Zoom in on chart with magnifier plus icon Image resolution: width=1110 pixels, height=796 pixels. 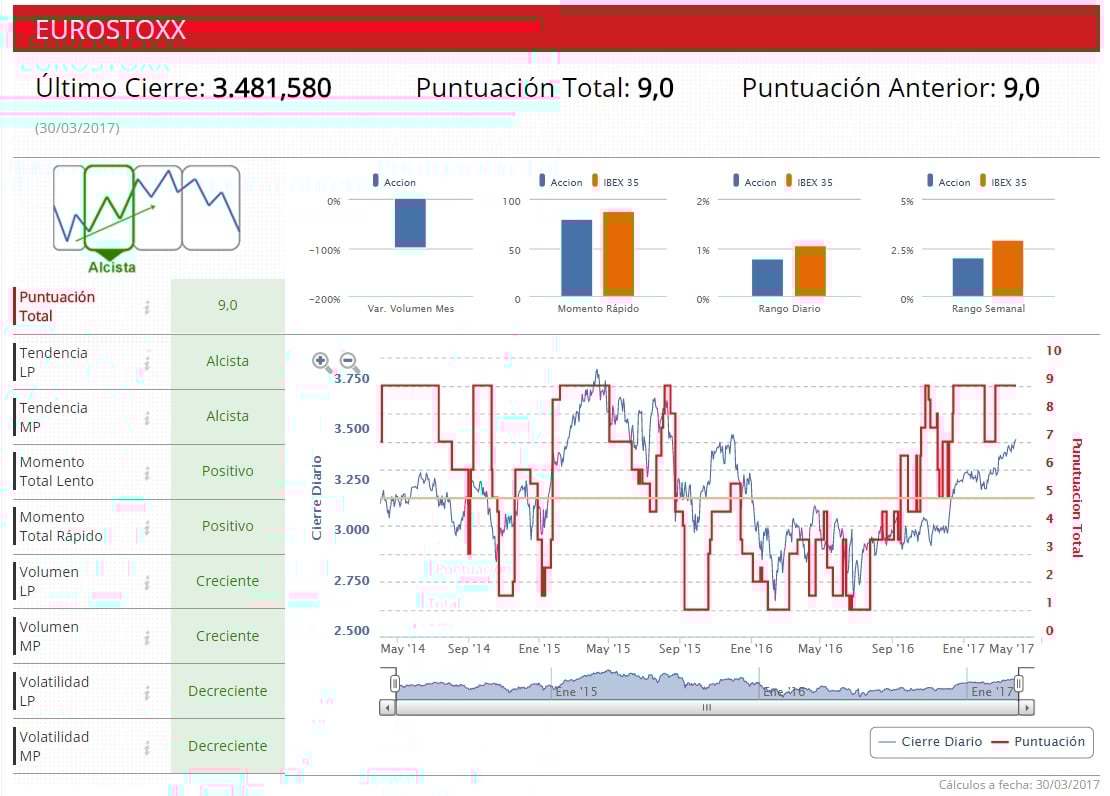(321, 362)
